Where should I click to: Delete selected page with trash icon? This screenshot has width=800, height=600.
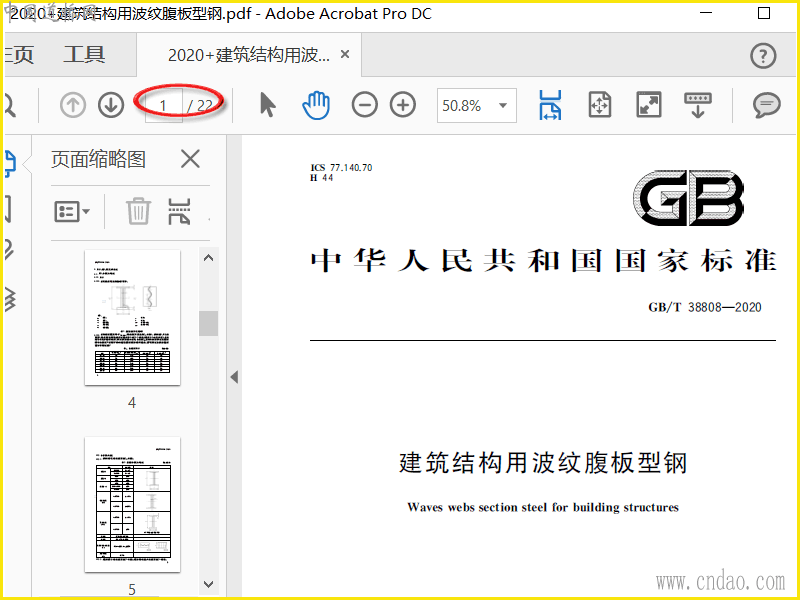point(138,211)
